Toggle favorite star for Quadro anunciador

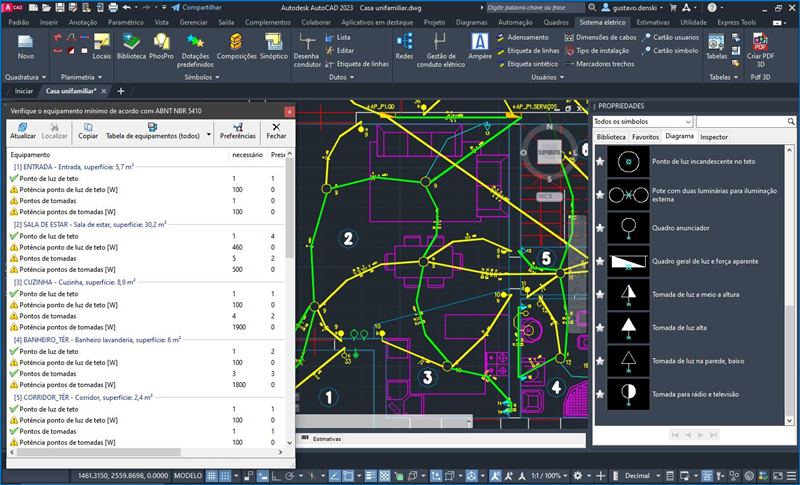600,226
